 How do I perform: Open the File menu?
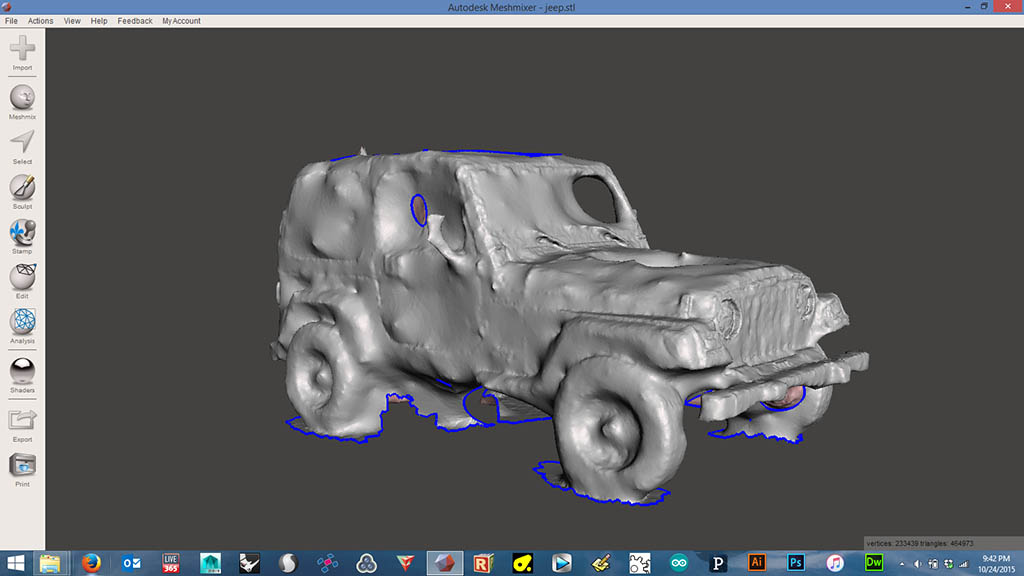[x=11, y=21]
